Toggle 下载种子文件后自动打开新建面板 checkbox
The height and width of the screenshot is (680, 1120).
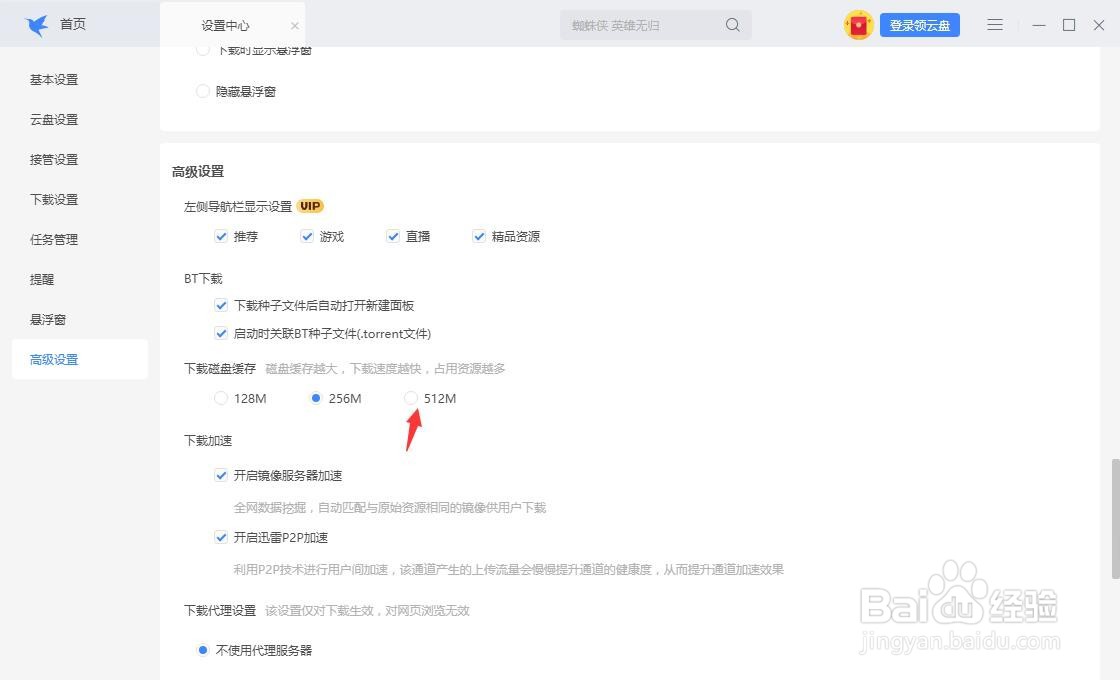[x=221, y=305]
